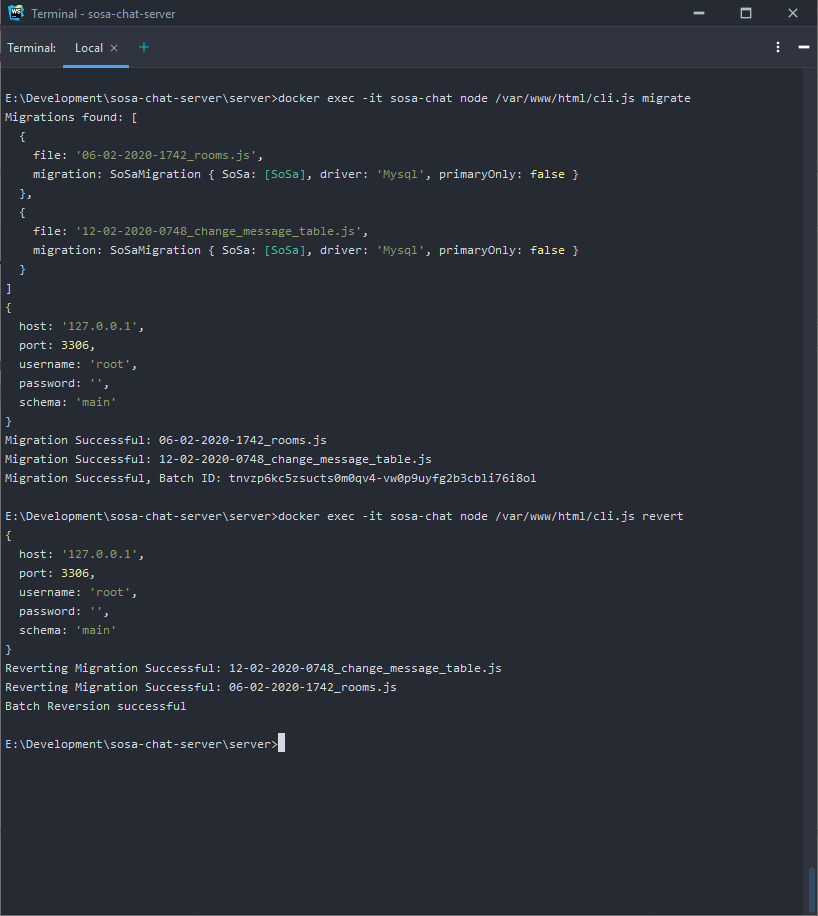
Task: Minimize the Terminal window
Action: pyautogui.click(x=699, y=13)
